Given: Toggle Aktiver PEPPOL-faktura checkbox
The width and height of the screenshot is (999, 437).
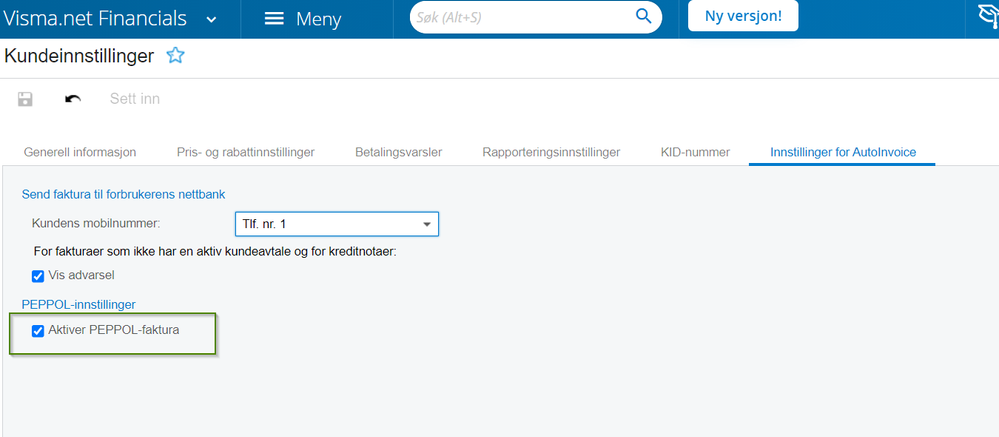Looking at the screenshot, I should click(x=38, y=331).
